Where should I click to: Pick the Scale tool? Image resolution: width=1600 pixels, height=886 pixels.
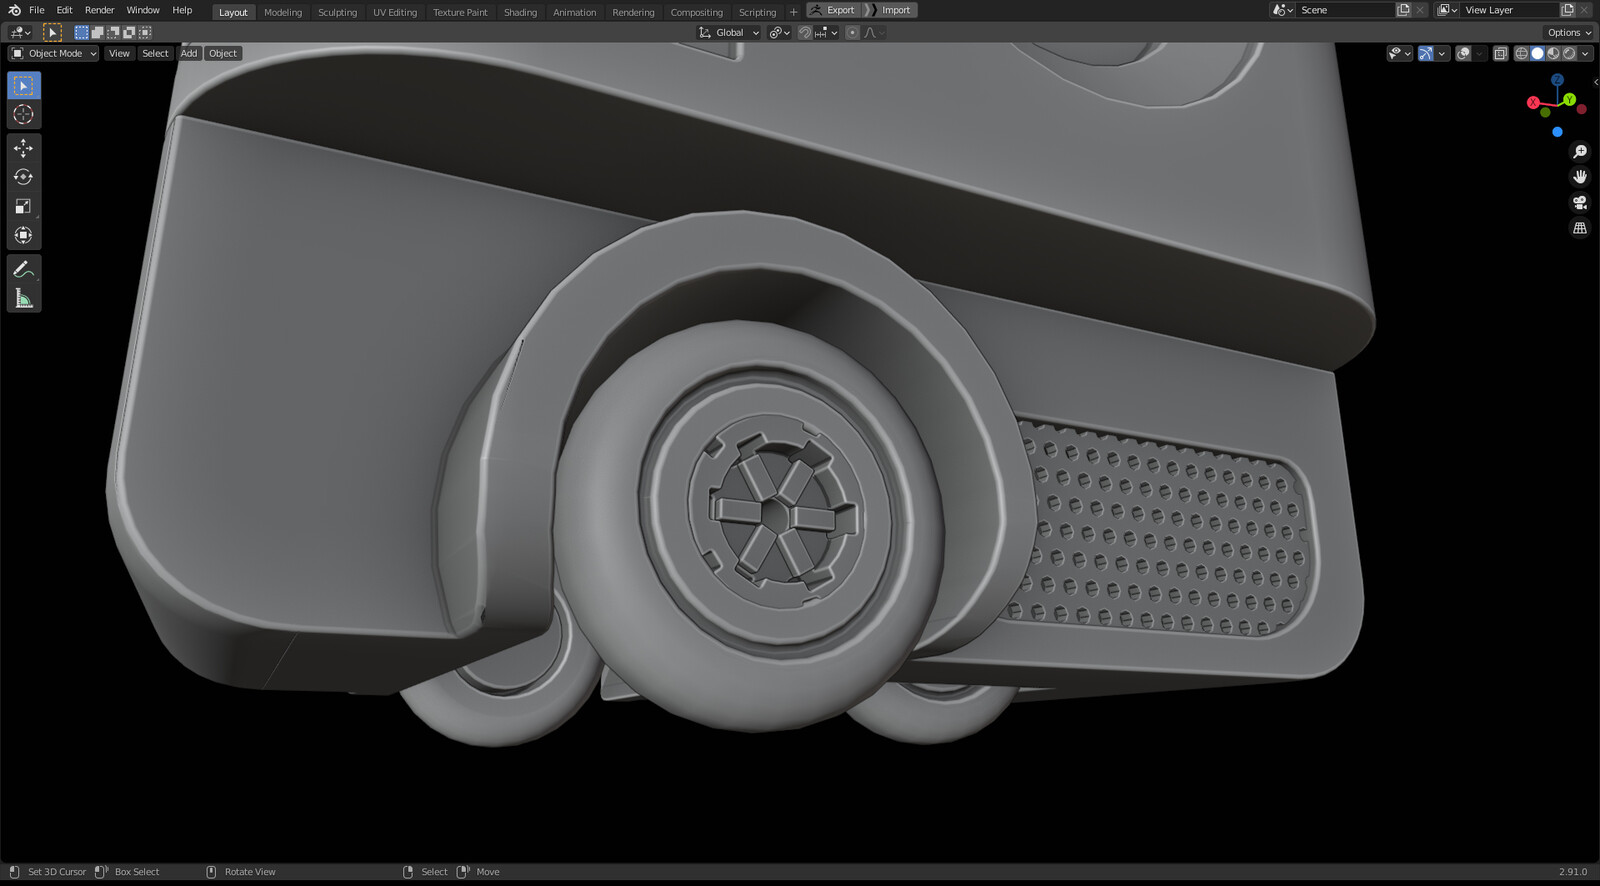click(24, 206)
